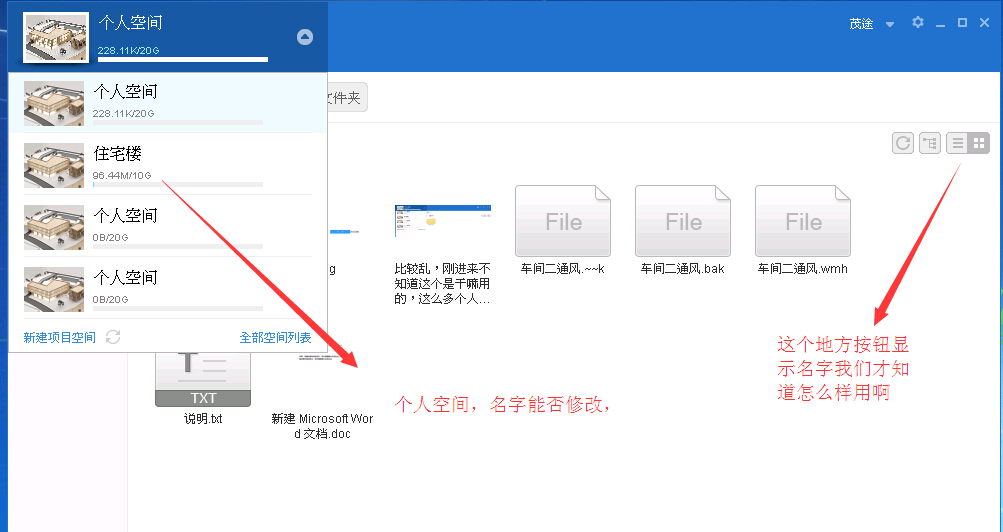The width and height of the screenshot is (1003, 532).
Task: Select the 说明.txt text file icon
Action: pyautogui.click(x=203, y=380)
